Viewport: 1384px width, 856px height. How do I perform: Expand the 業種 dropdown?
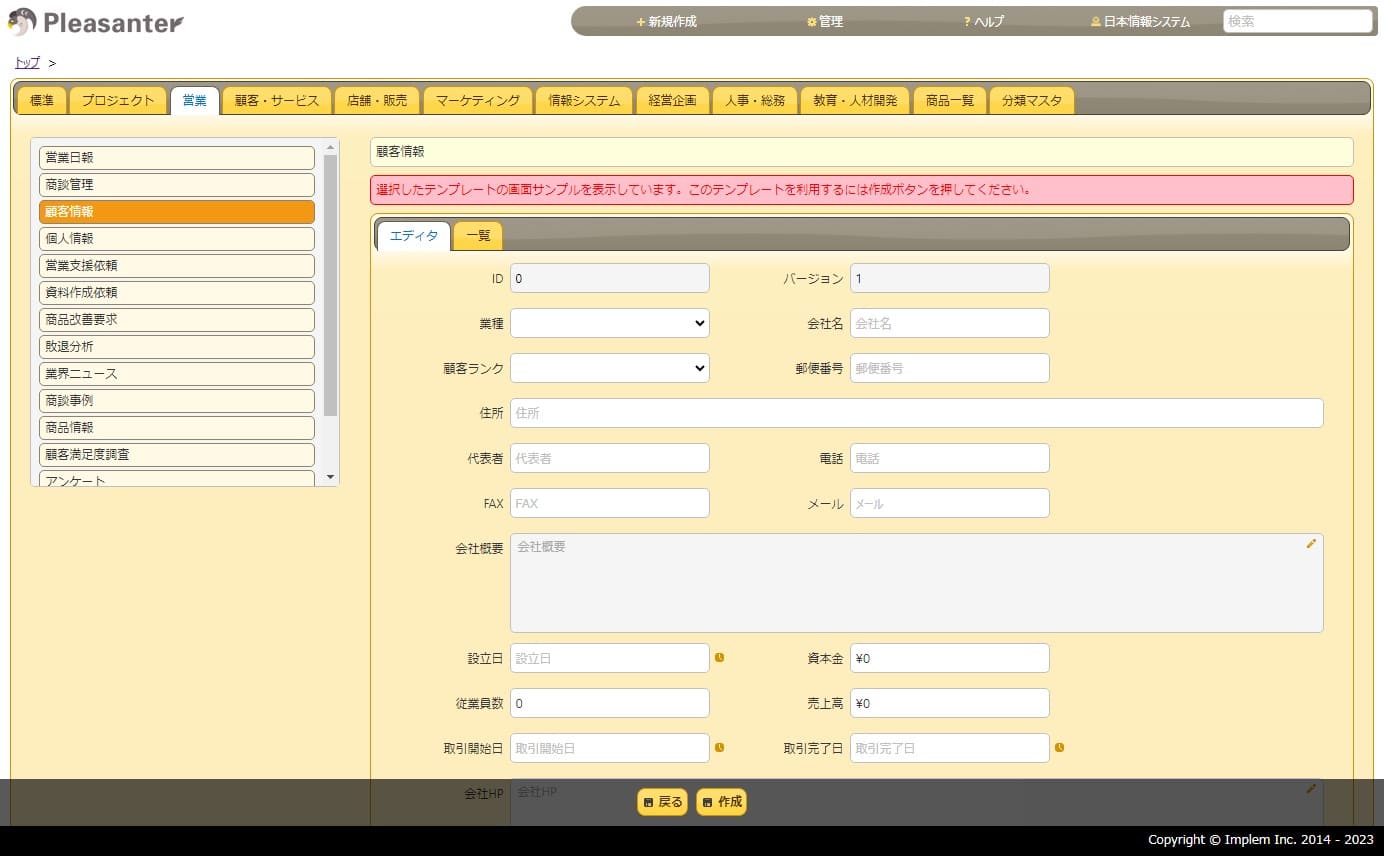(x=609, y=323)
